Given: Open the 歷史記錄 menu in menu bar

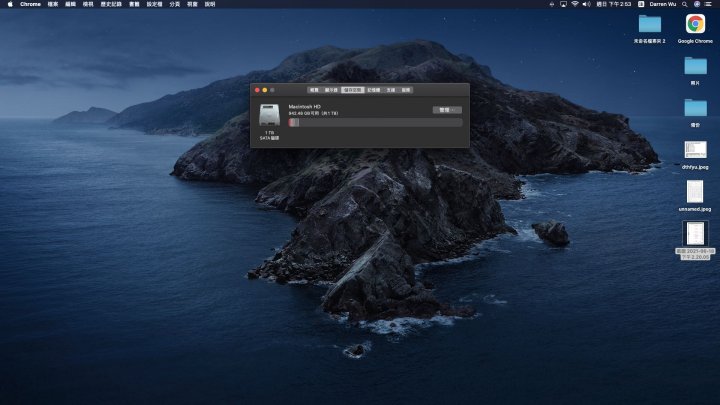Looking at the screenshot, I should (x=111, y=4).
